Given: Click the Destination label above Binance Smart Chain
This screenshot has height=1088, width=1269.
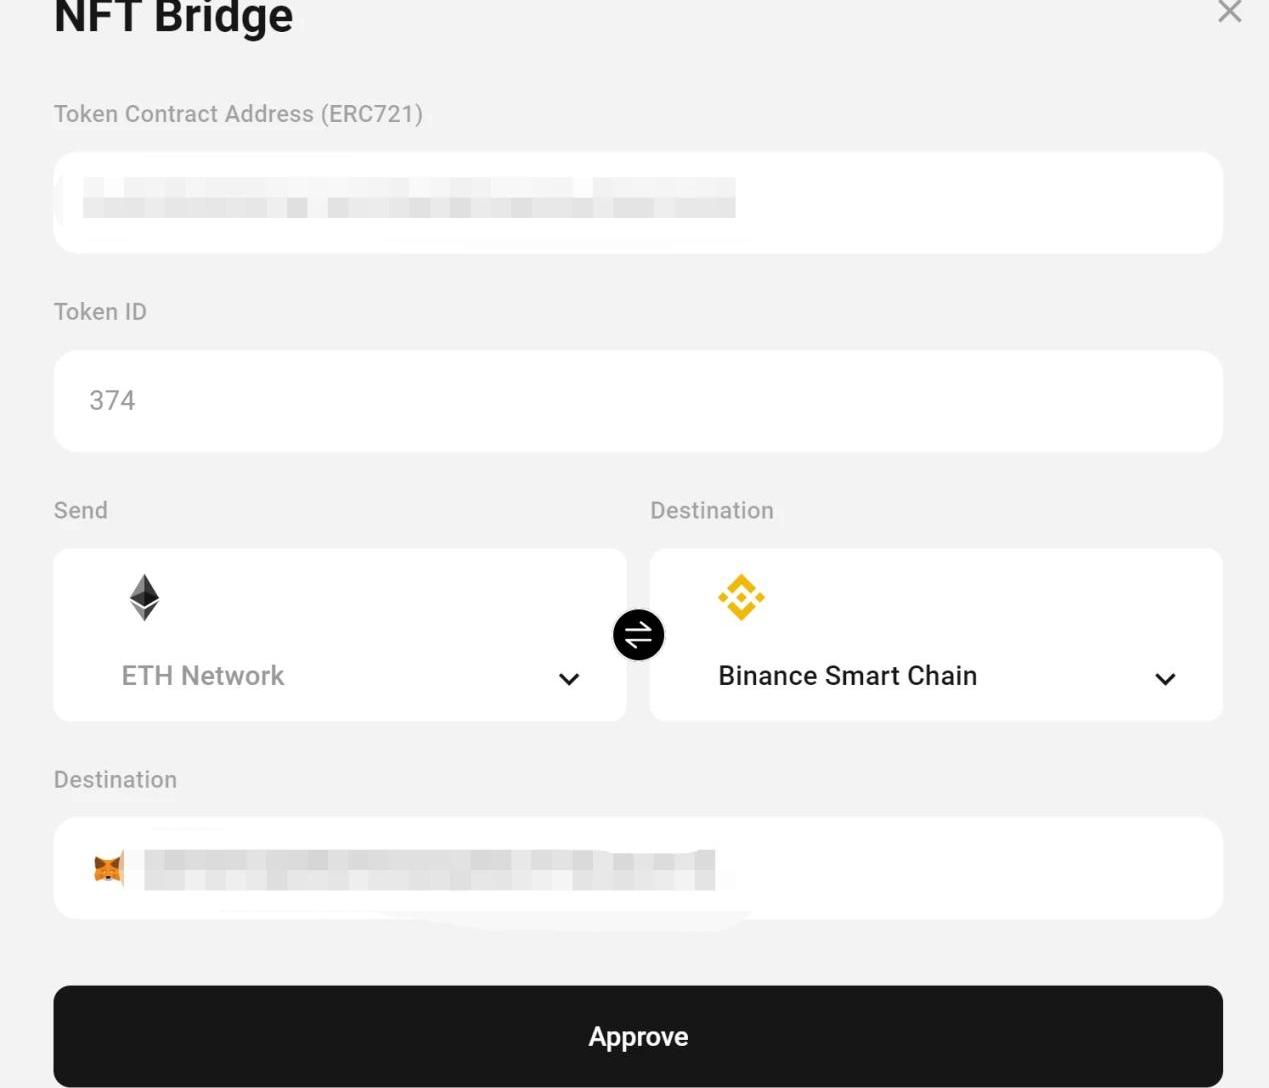Looking at the screenshot, I should pos(712,511).
